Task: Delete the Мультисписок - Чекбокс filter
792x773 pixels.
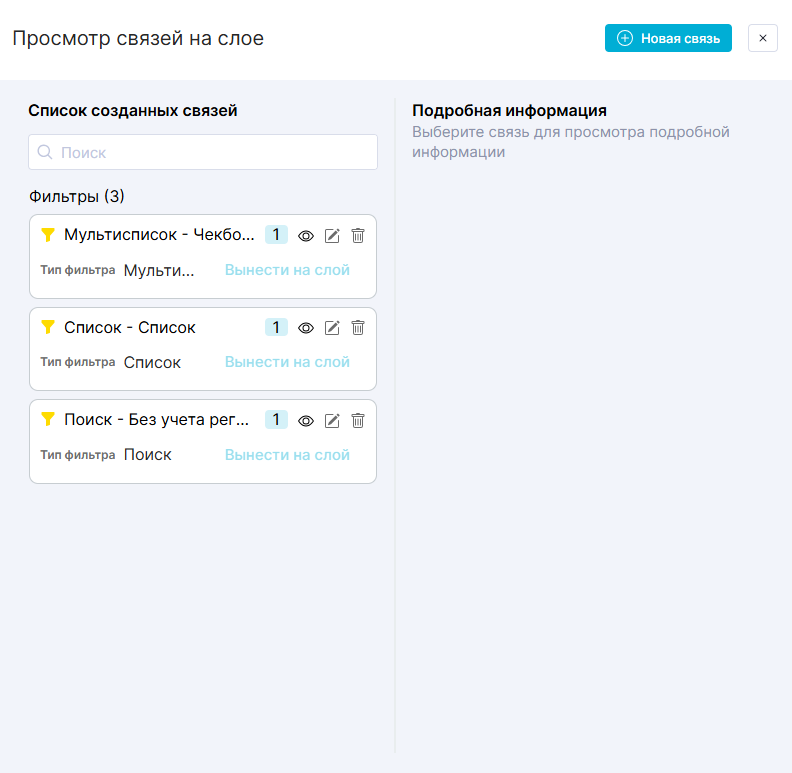Action: coord(358,236)
